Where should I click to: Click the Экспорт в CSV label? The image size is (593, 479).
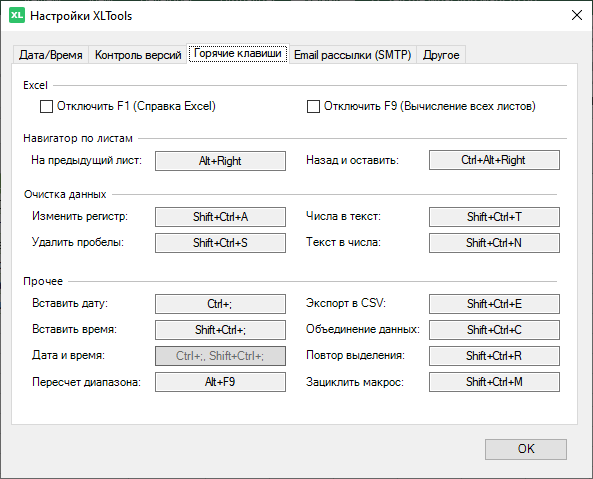click(346, 303)
